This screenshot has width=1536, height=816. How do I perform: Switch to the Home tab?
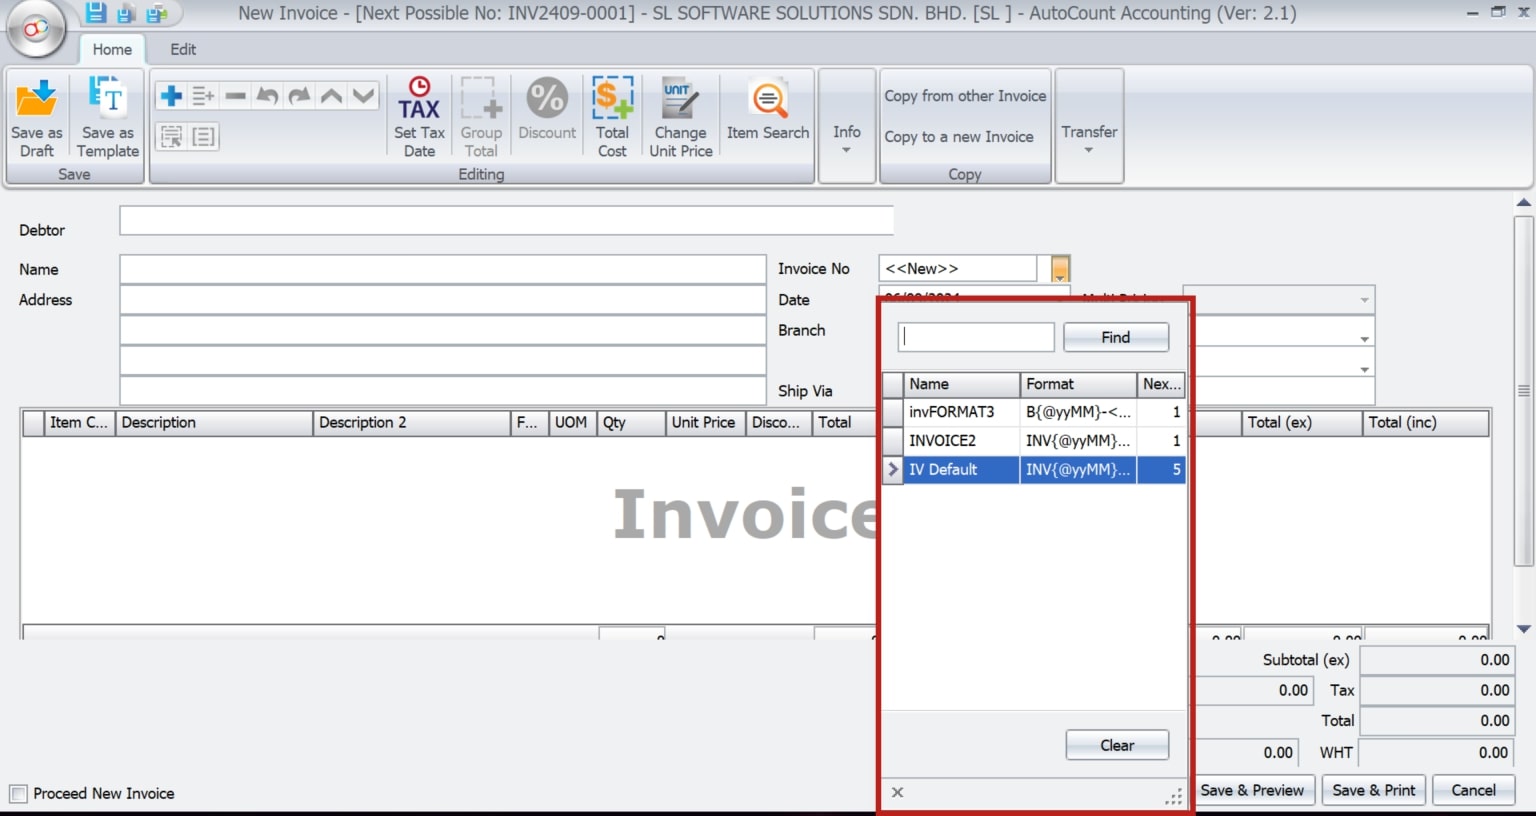pyautogui.click(x=112, y=48)
